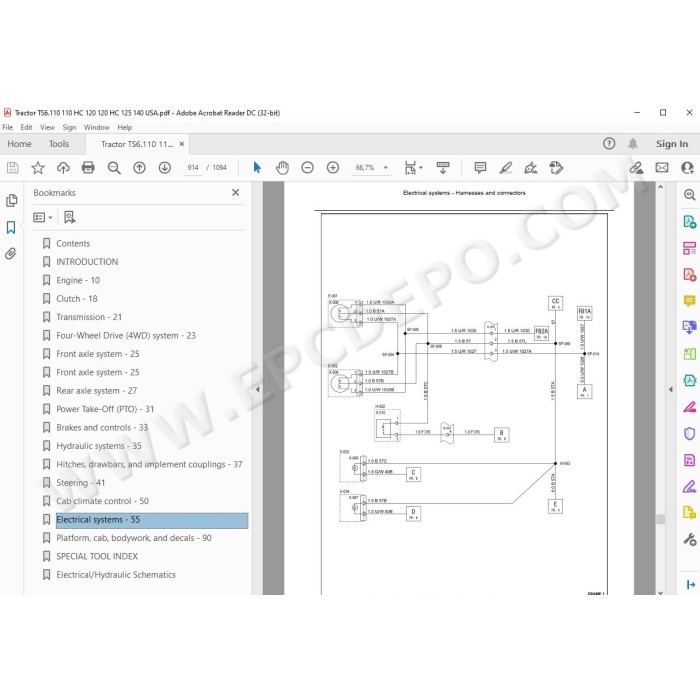Screen dimensions: 700x700
Task: Click the stamp tool icon
Action: [556, 168]
